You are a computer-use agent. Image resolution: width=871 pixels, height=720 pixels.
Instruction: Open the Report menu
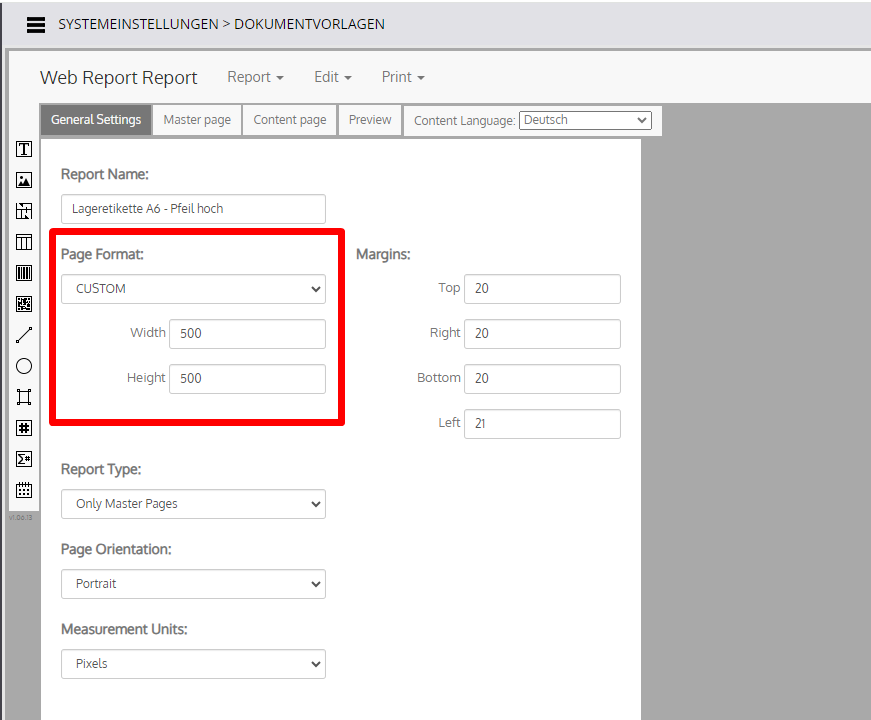255,77
